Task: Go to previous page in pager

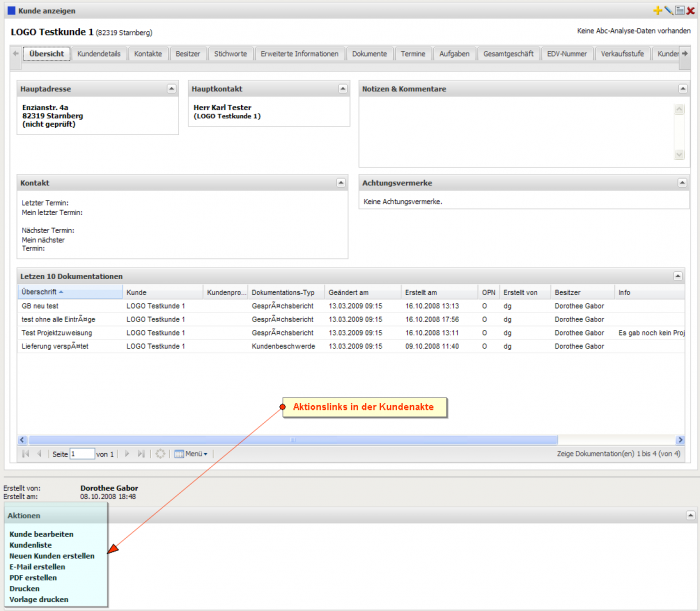Action: pyautogui.click(x=39, y=454)
